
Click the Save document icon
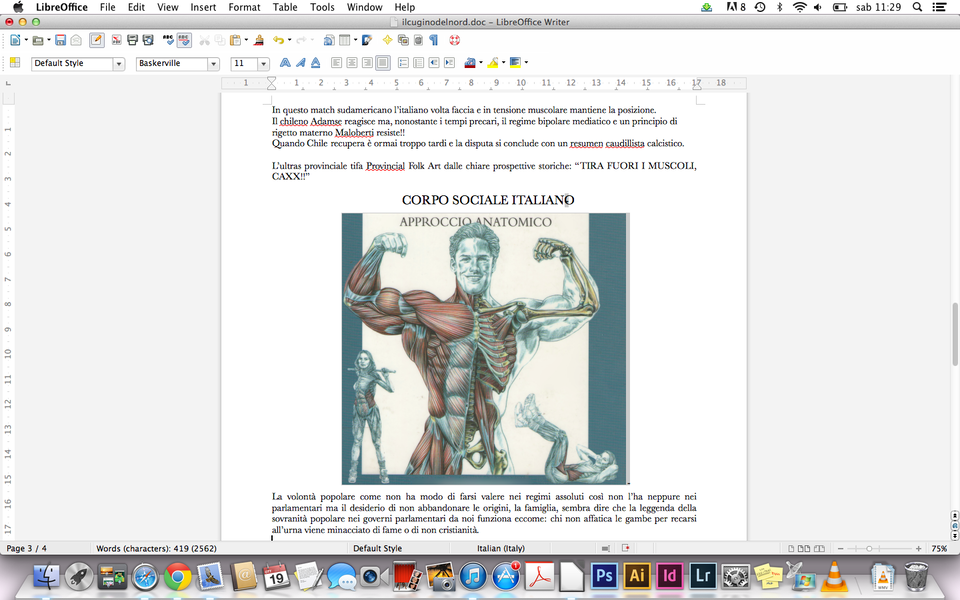coord(61,40)
